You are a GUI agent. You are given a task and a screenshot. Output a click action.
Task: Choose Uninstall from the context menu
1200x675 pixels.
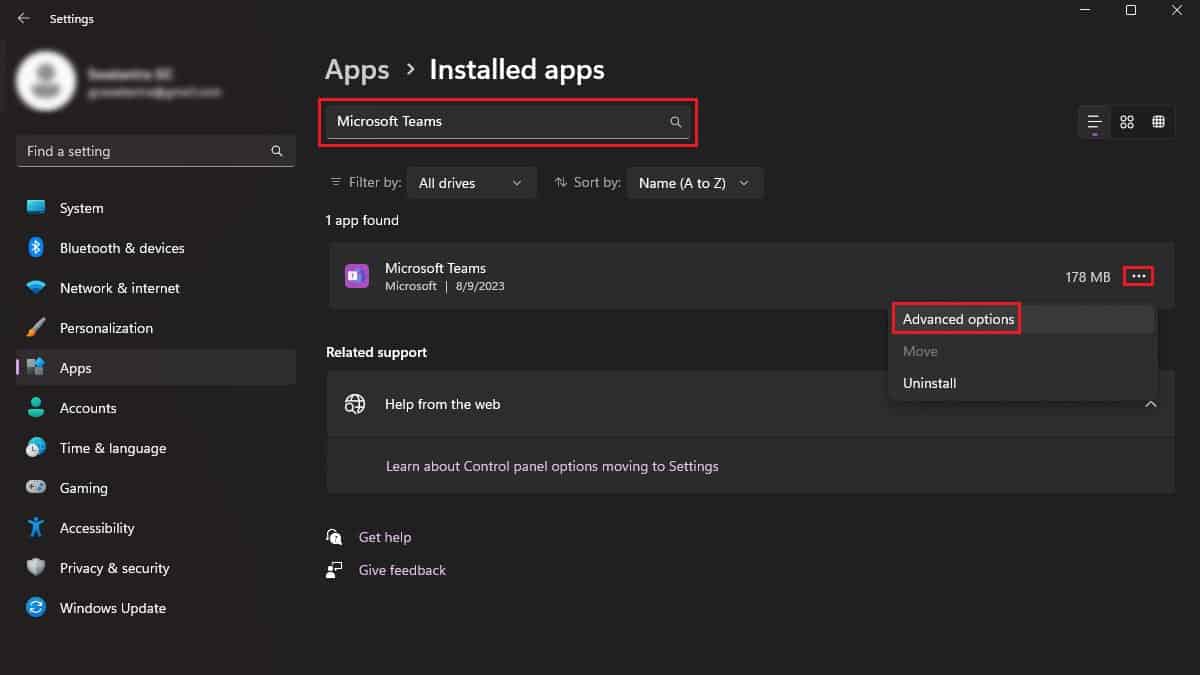[929, 383]
